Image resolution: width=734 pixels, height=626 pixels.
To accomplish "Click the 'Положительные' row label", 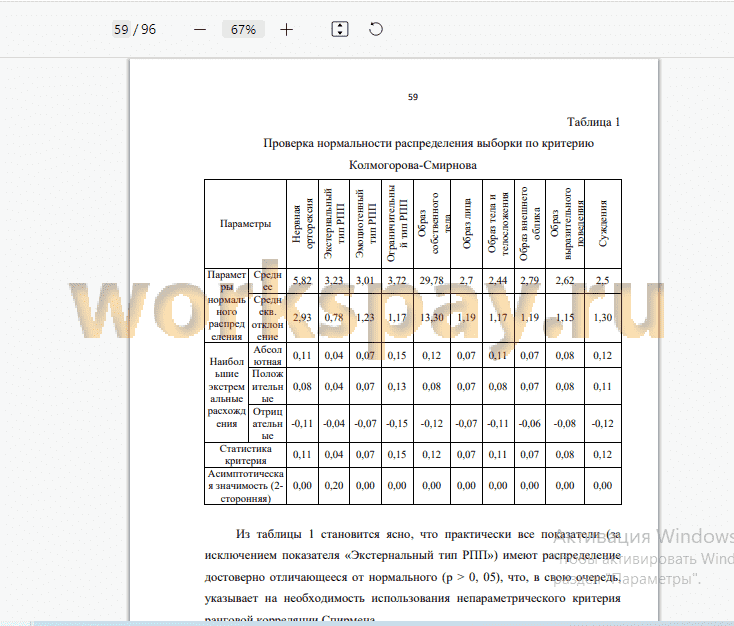I will 267,386.
